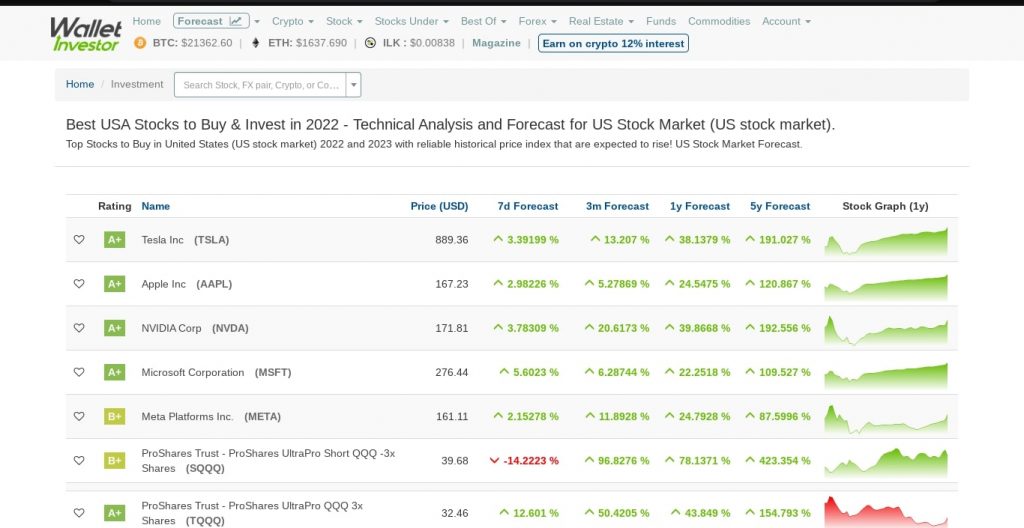
Task: Open NVIDIA 1y stock graph
Action: [886, 330]
